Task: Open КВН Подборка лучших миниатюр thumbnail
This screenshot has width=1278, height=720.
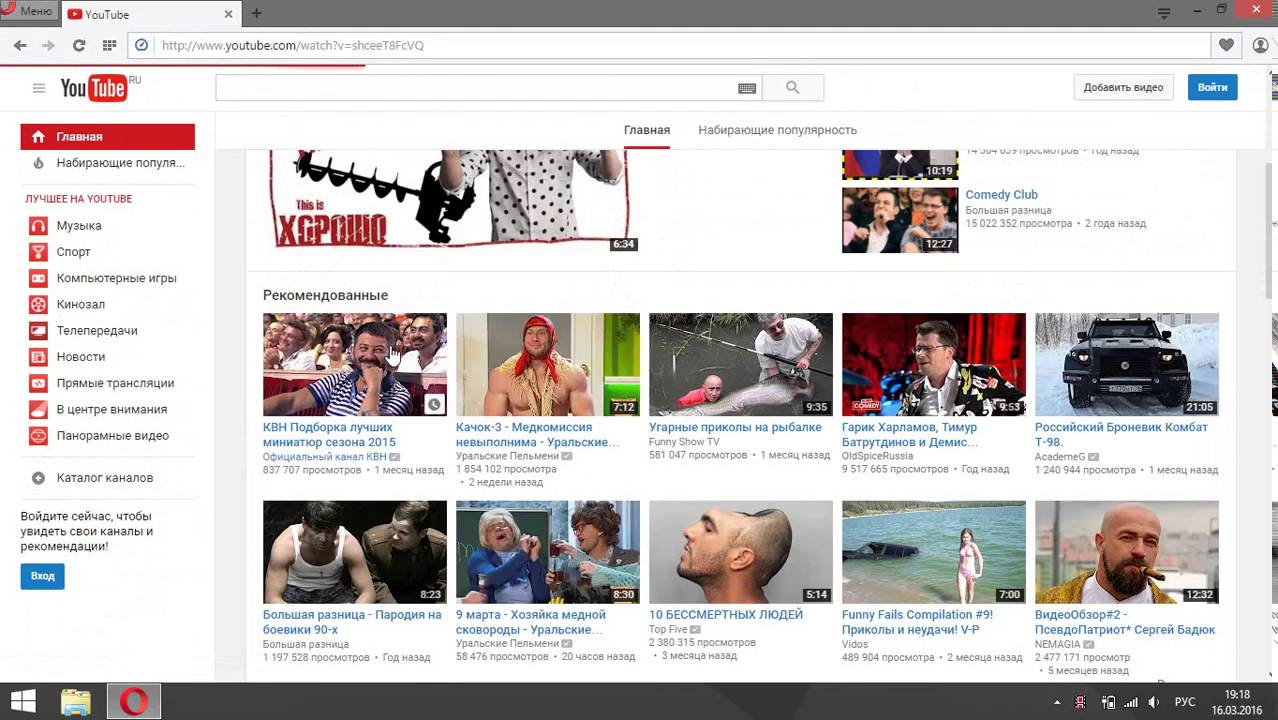Action: 354,364
